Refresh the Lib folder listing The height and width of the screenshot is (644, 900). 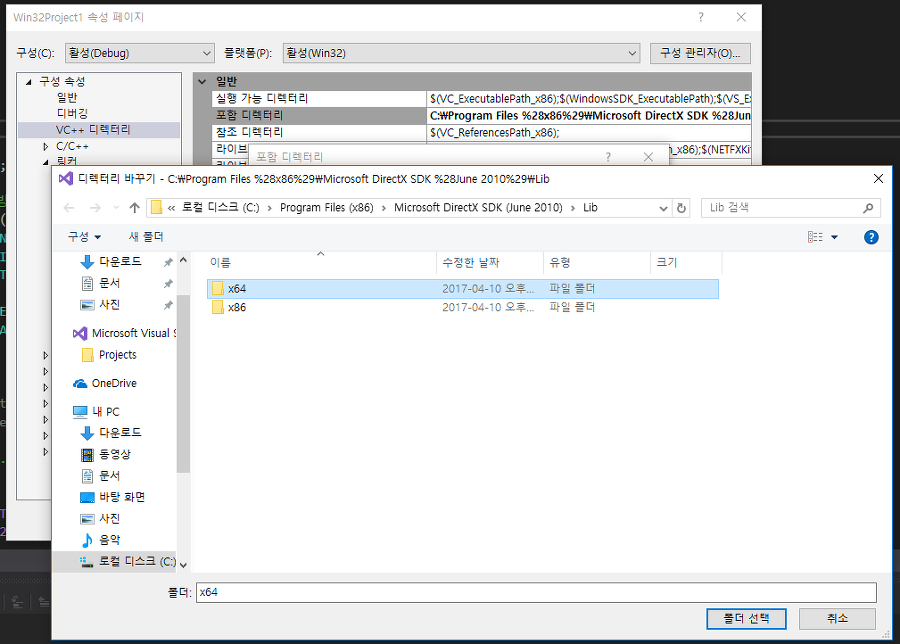681,208
